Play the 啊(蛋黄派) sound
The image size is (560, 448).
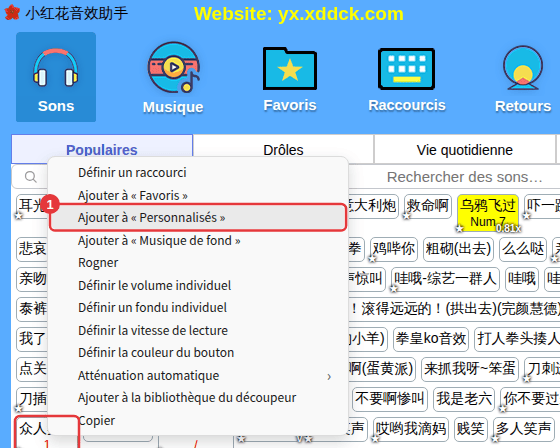click(382, 369)
